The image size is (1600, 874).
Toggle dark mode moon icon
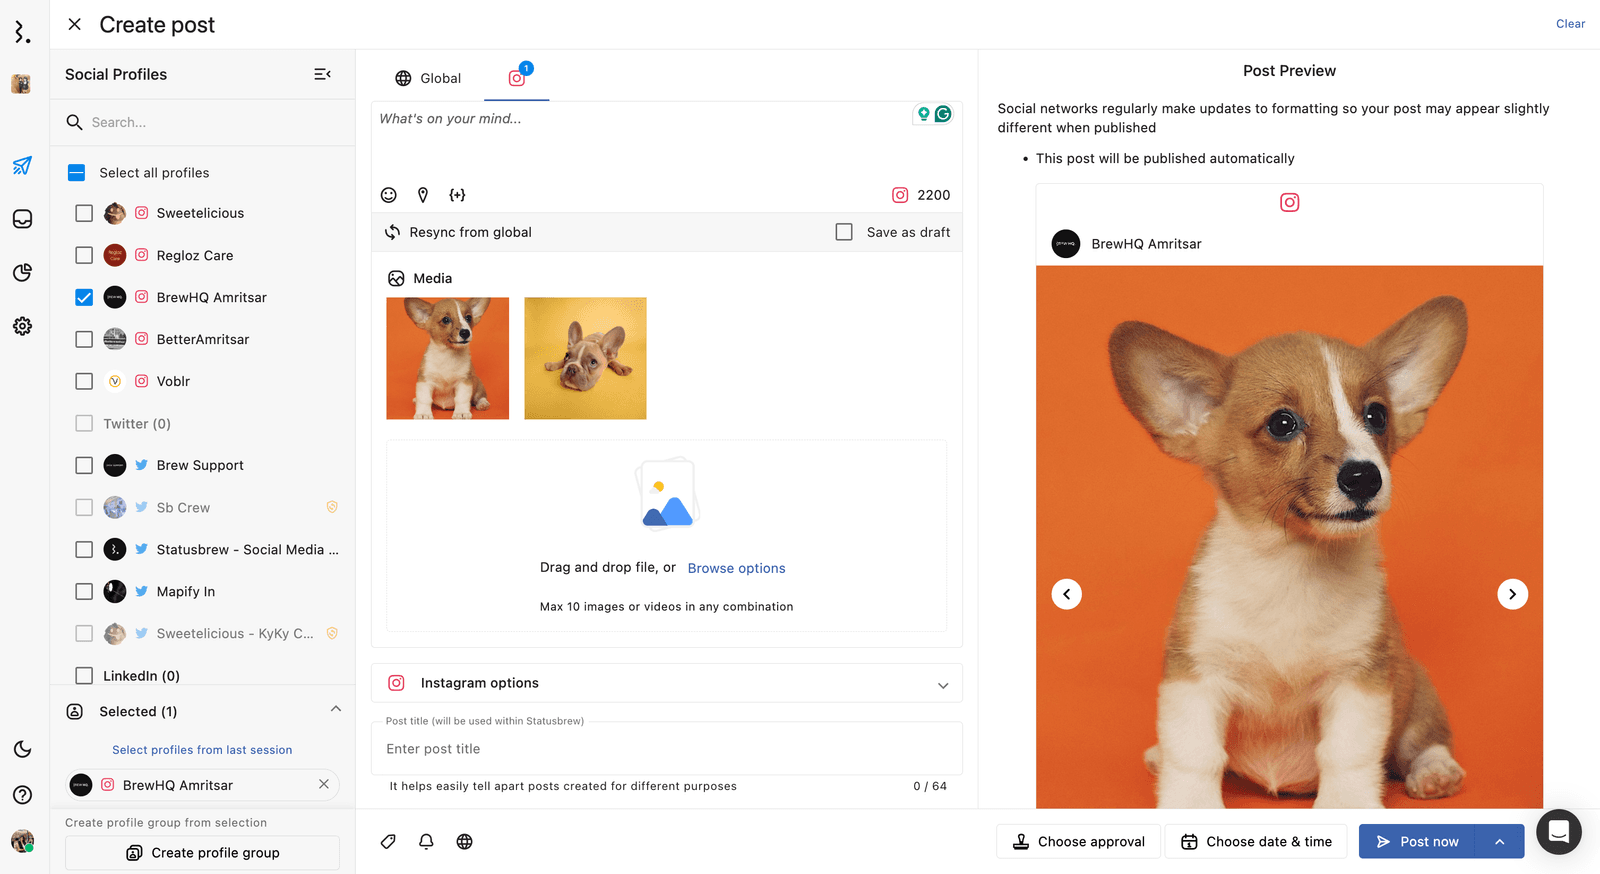coord(22,749)
